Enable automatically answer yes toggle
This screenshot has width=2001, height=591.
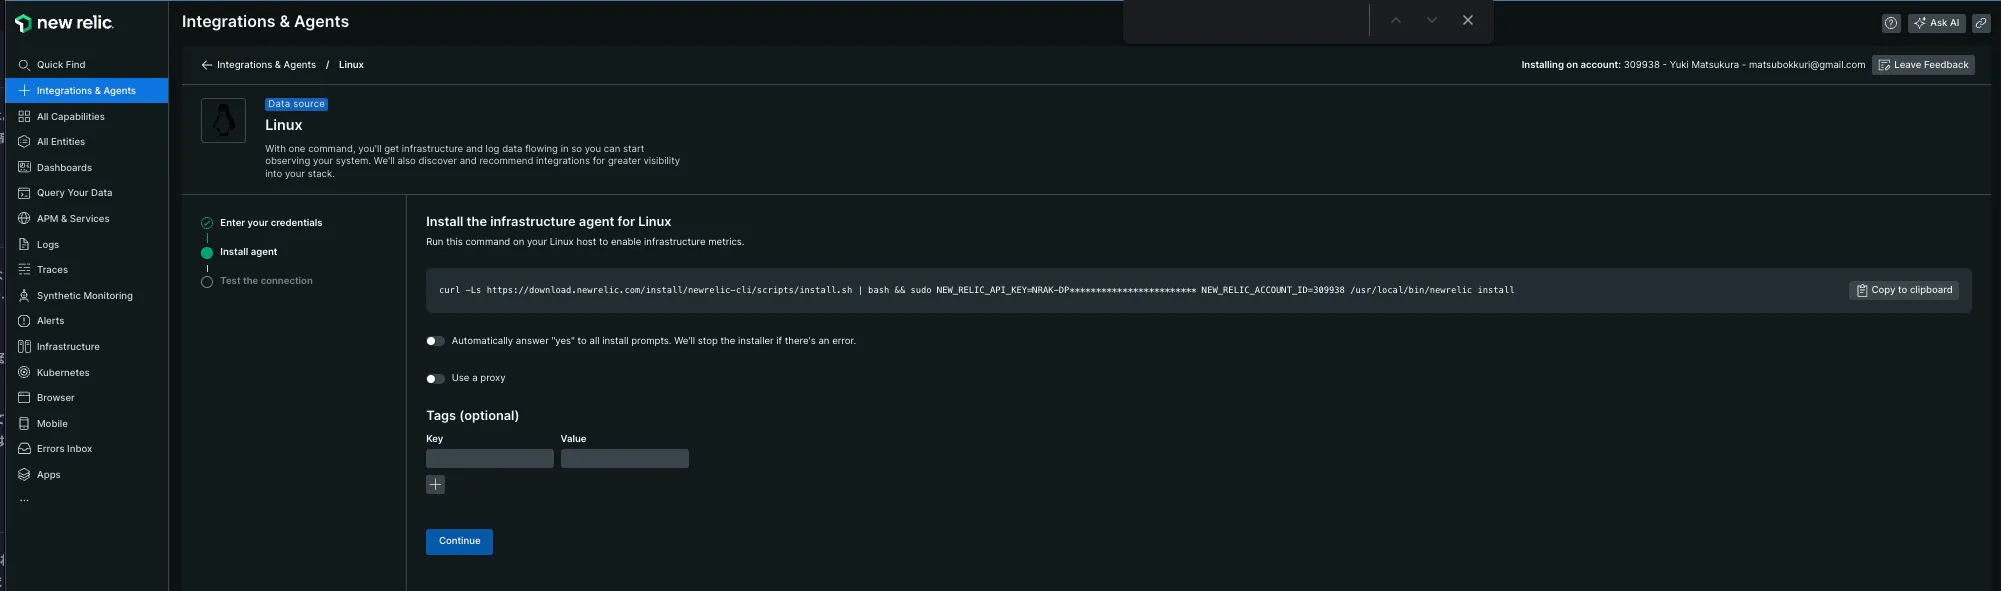435,341
